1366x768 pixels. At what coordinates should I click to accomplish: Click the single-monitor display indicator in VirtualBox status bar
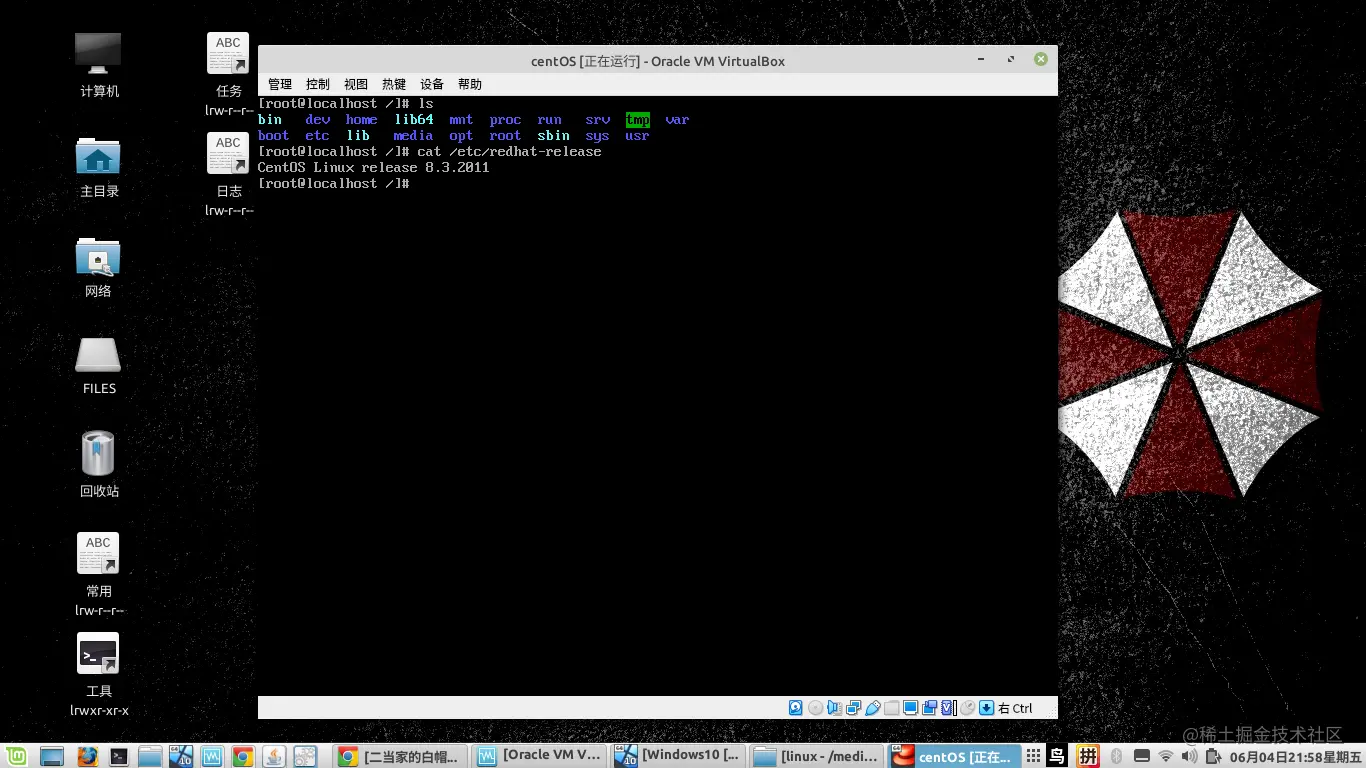[910, 708]
